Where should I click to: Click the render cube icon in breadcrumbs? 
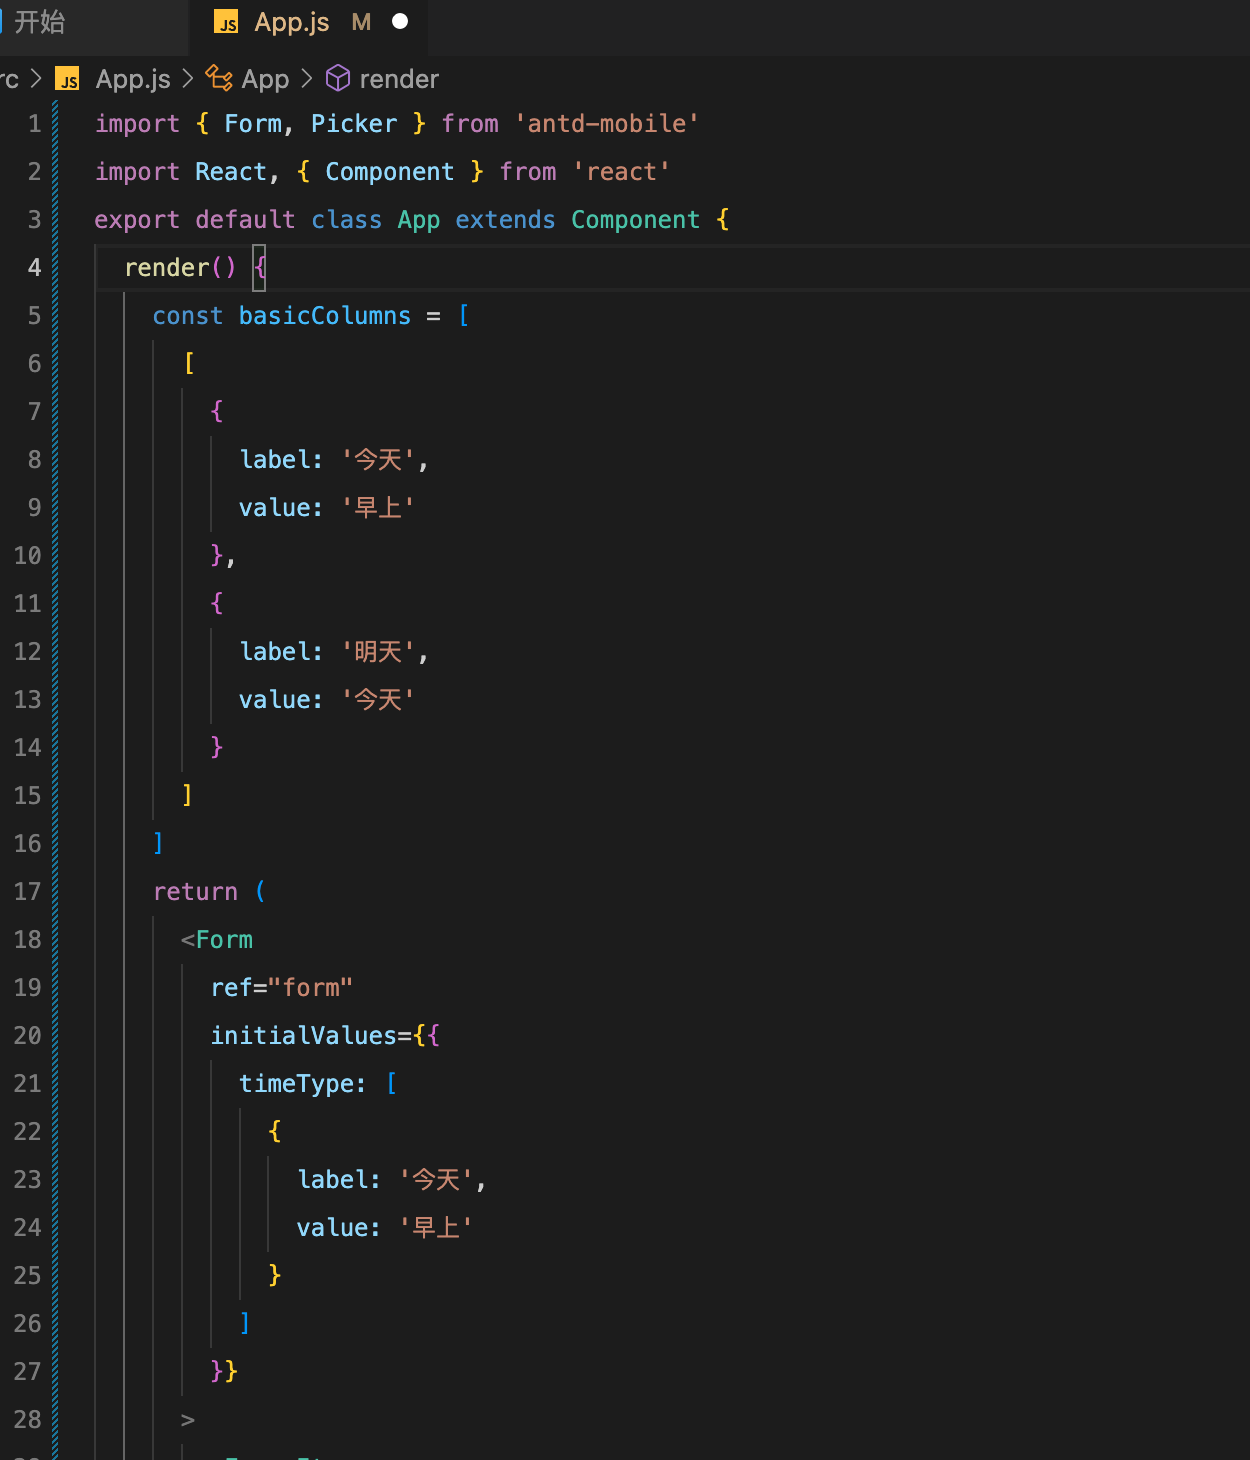(x=337, y=78)
